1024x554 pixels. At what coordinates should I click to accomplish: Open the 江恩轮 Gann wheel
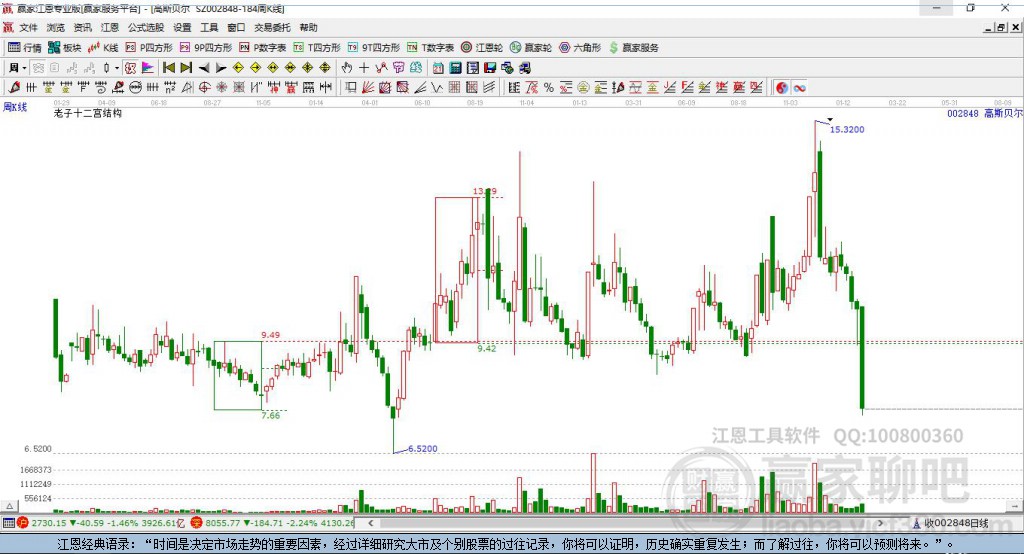tap(482, 48)
